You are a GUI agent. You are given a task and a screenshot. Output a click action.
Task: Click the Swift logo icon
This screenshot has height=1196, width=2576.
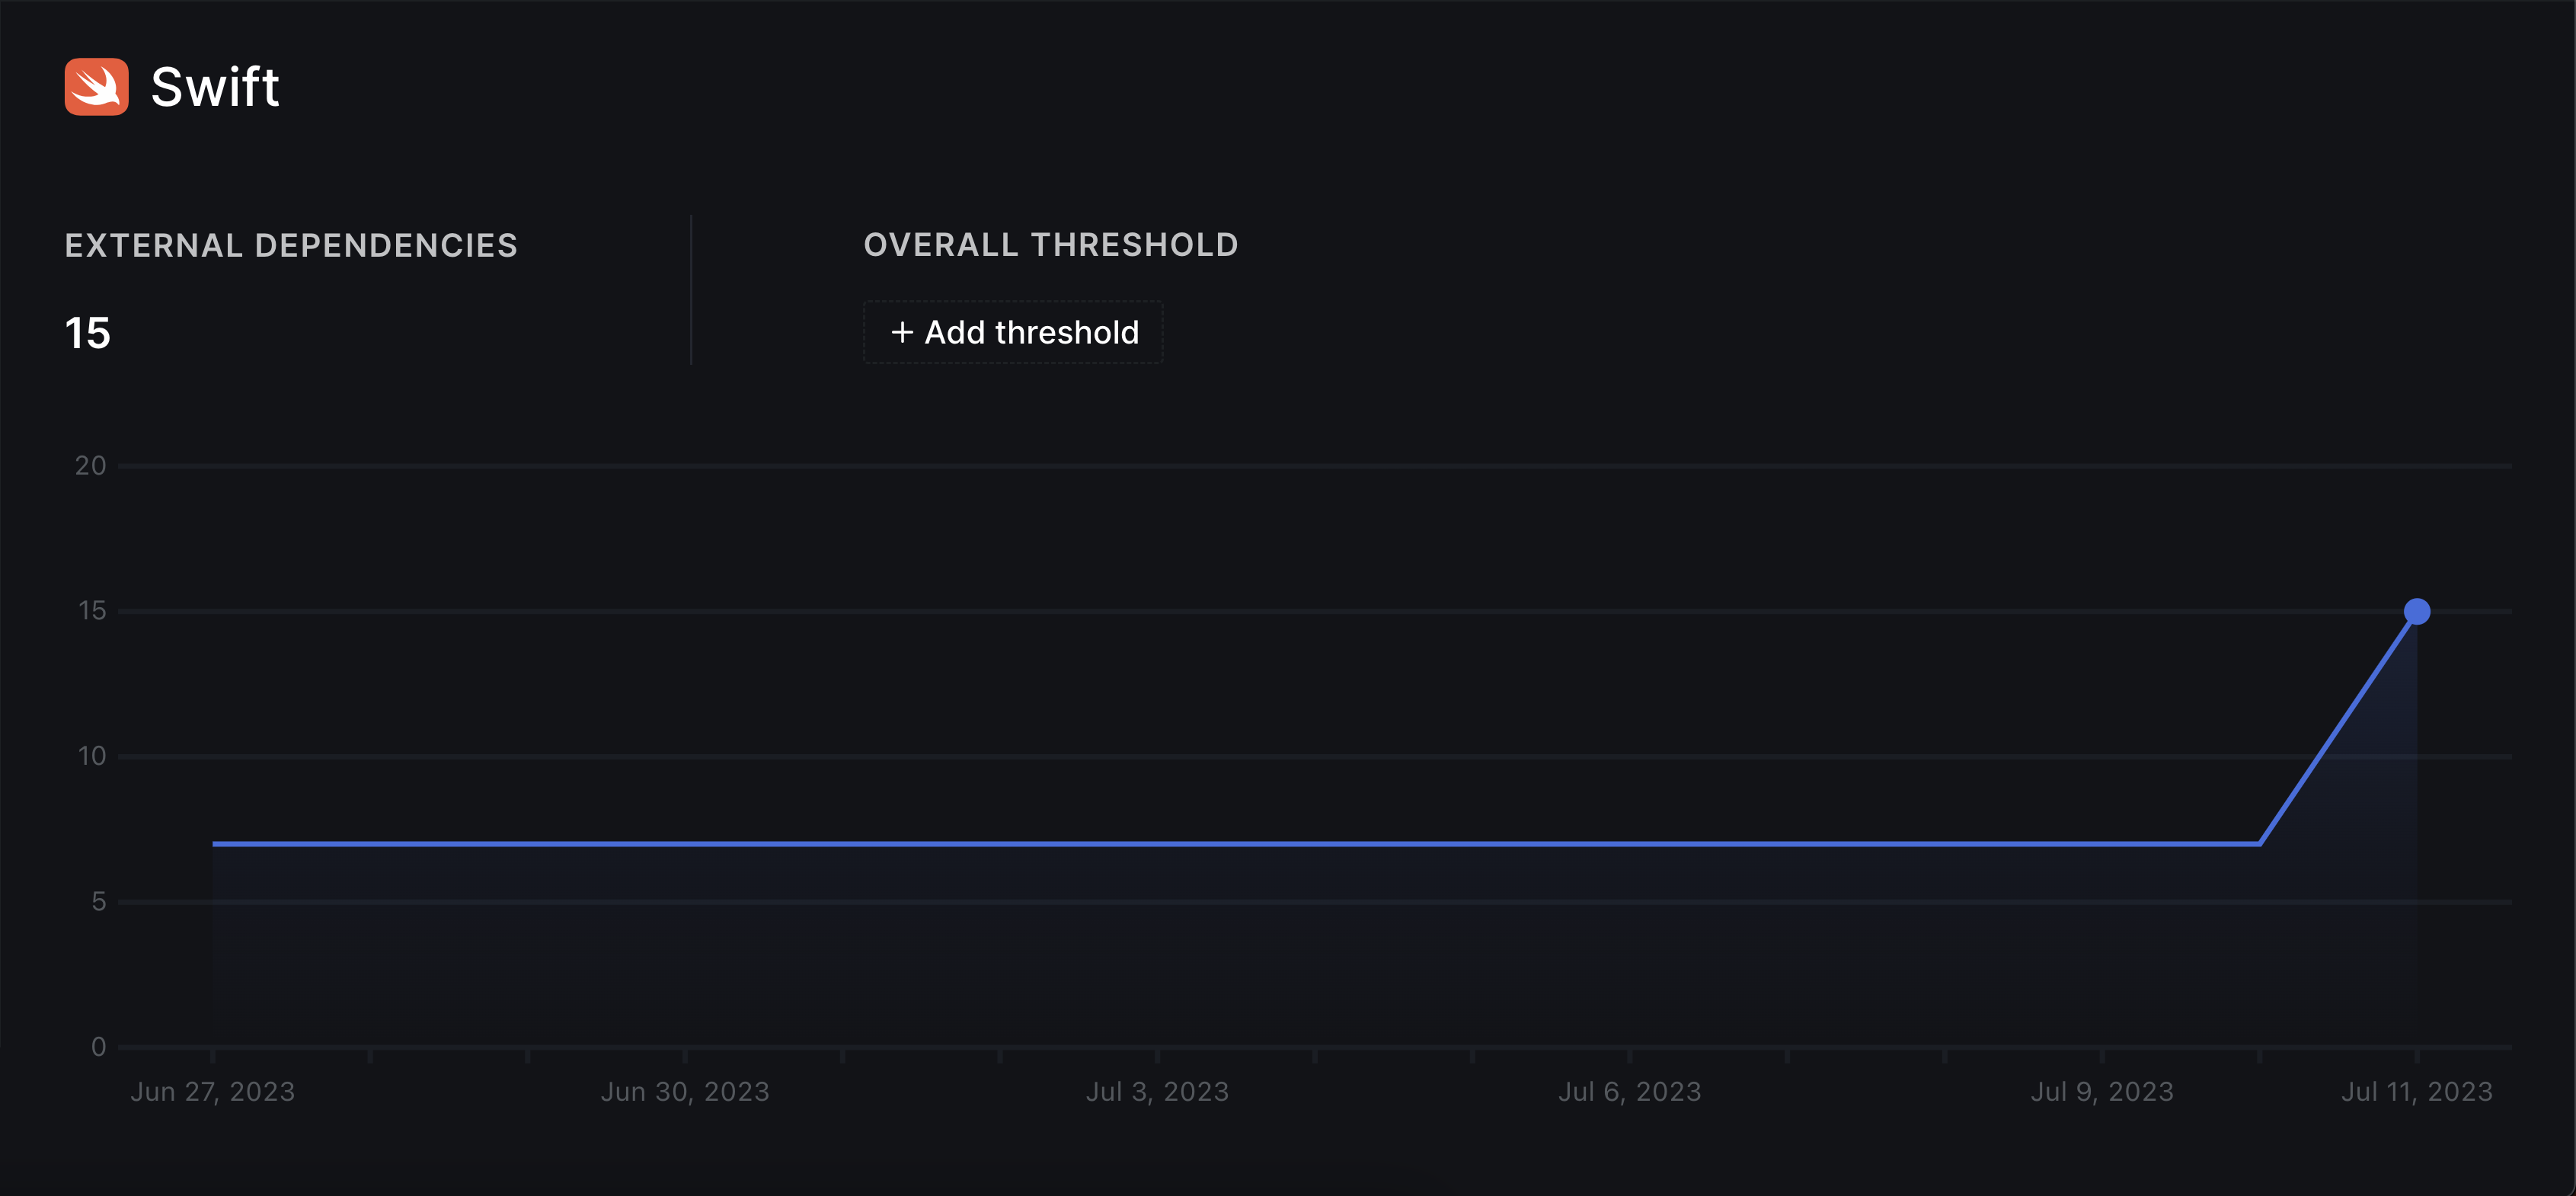click(97, 87)
